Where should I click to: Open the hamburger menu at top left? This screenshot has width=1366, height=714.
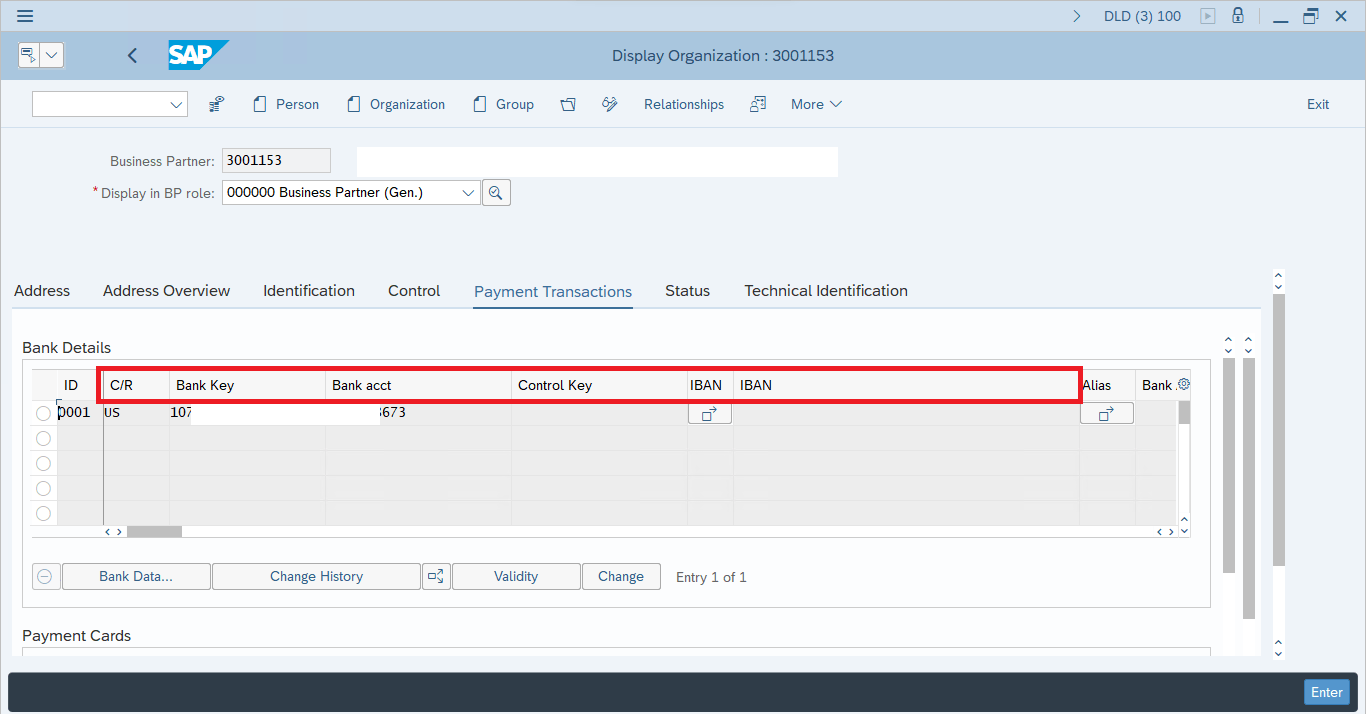[x=25, y=16]
